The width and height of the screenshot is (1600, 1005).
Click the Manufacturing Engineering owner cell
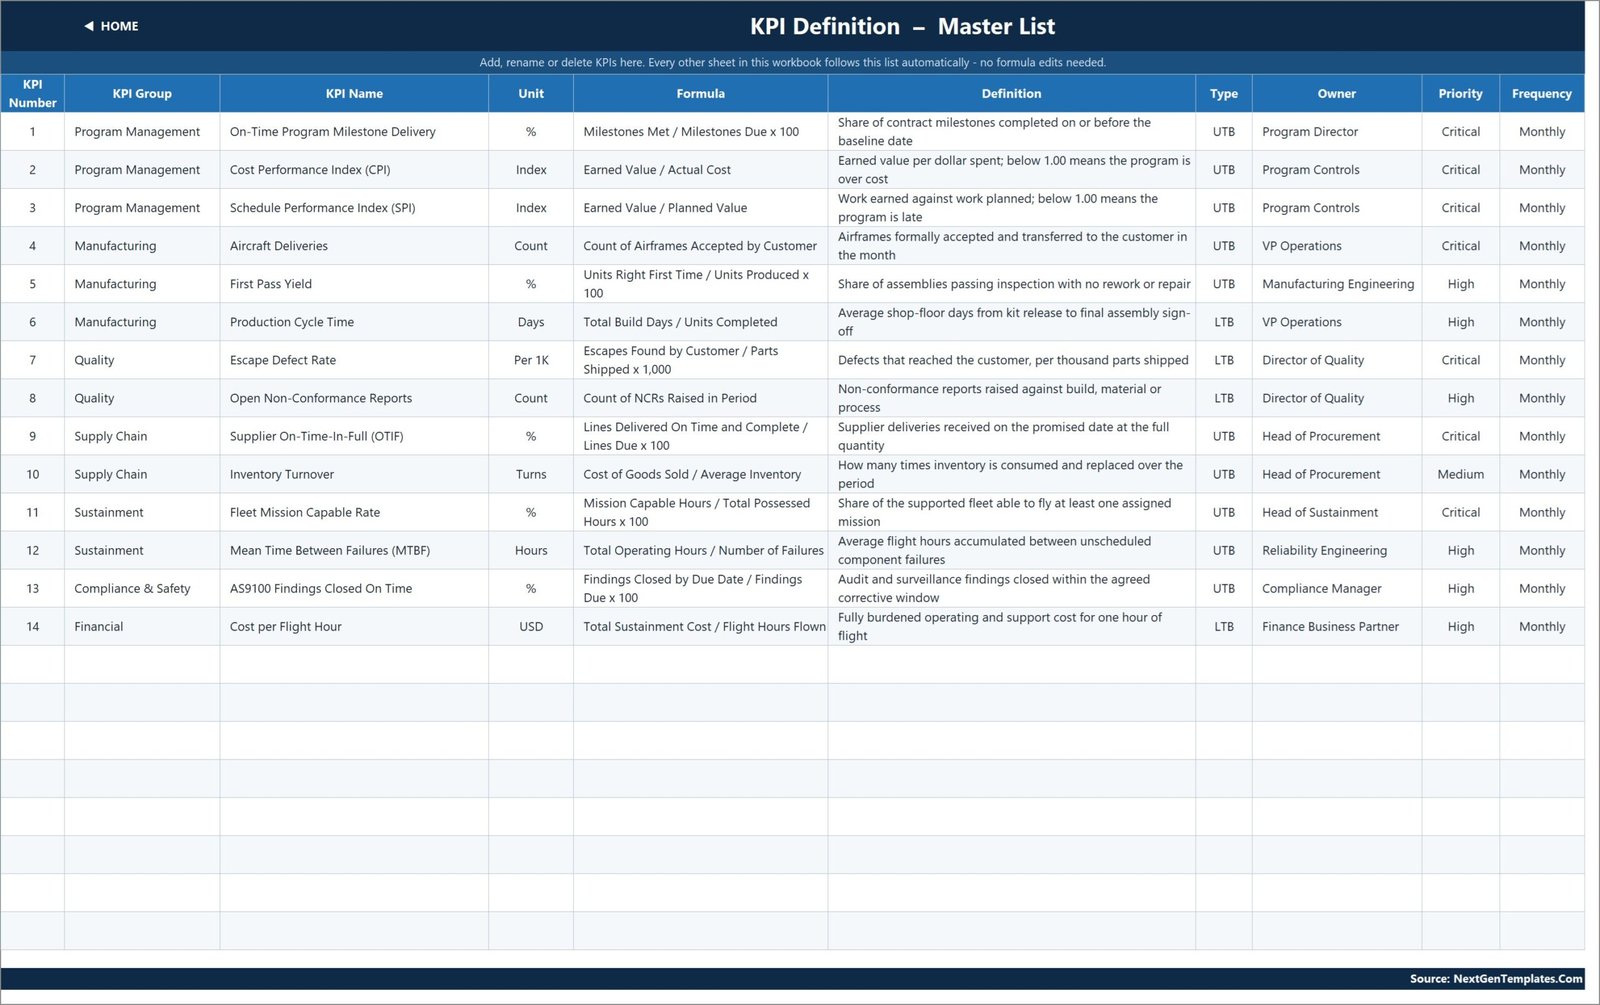(x=1336, y=284)
